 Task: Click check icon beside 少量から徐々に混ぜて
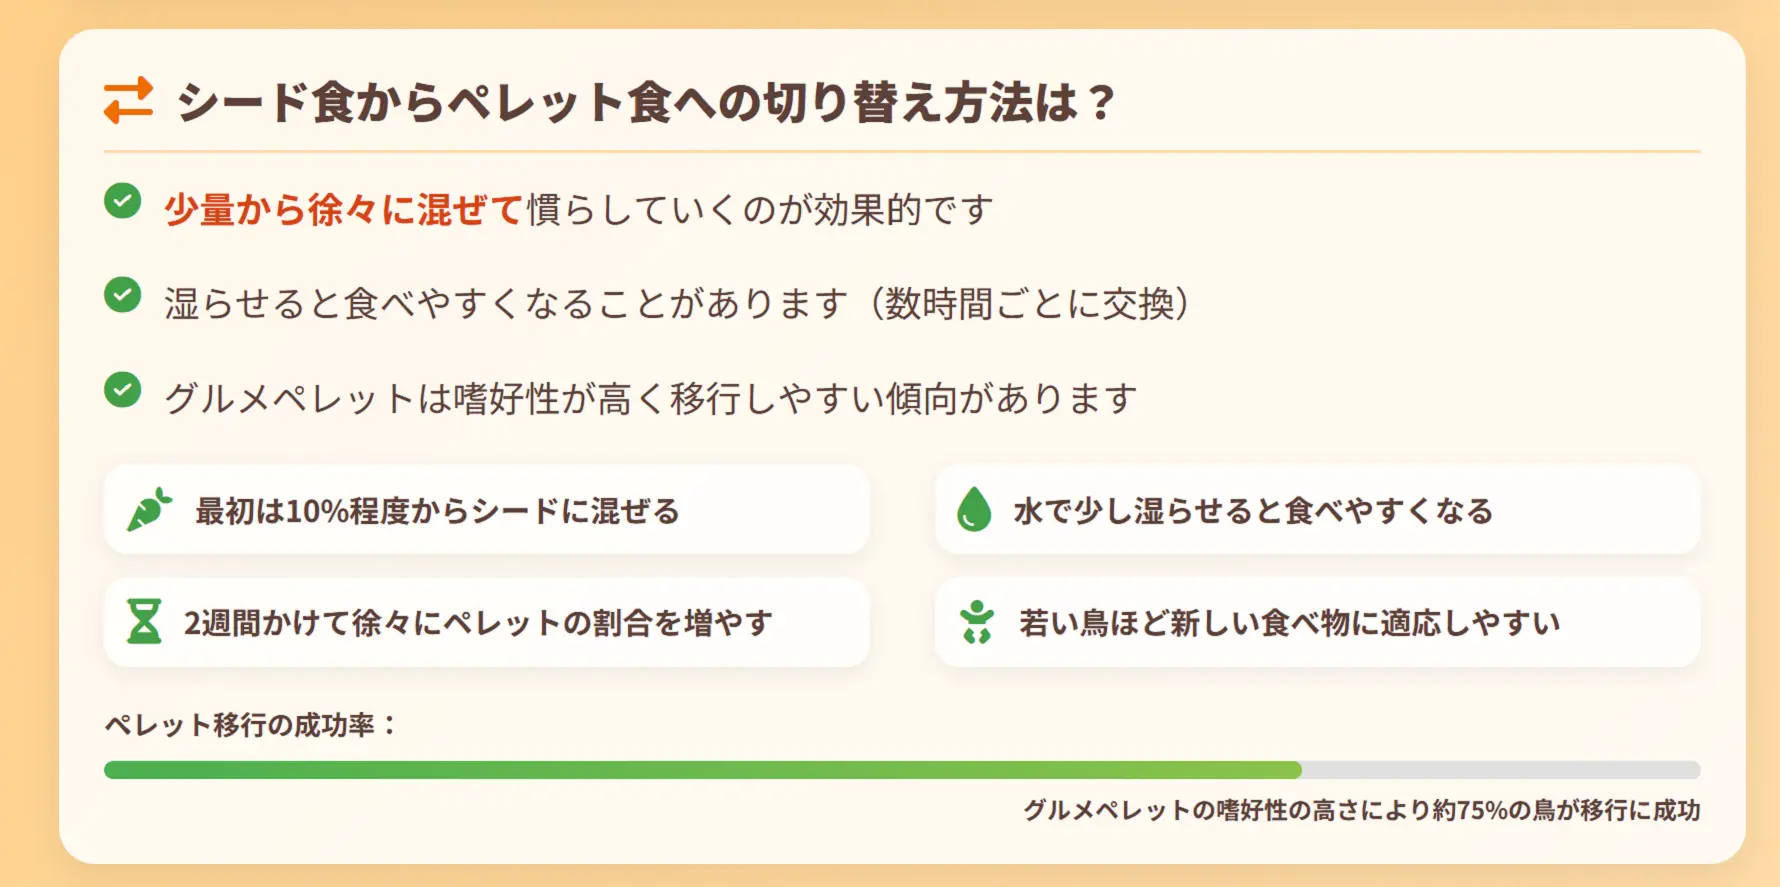coord(123,201)
